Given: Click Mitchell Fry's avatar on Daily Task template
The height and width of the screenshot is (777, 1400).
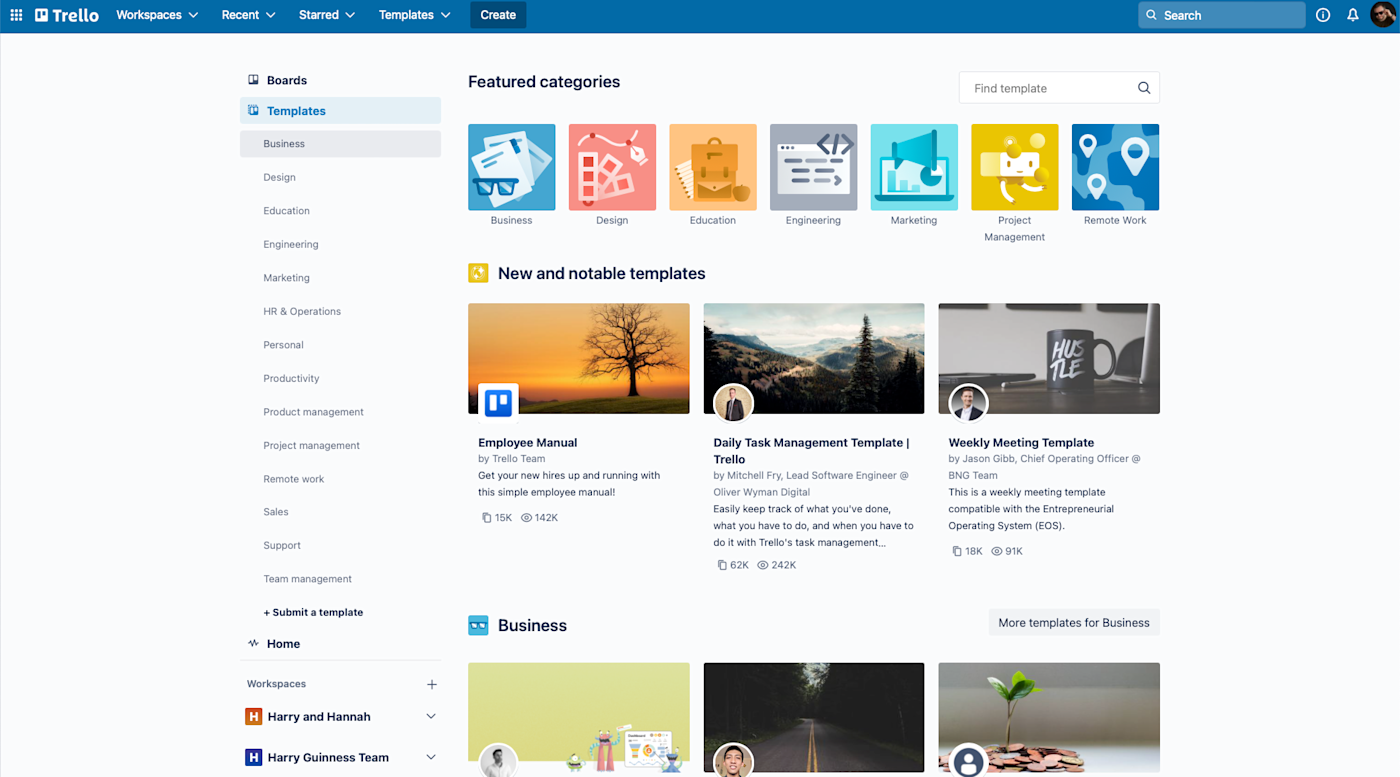Looking at the screenshot, I should (733, 403).
